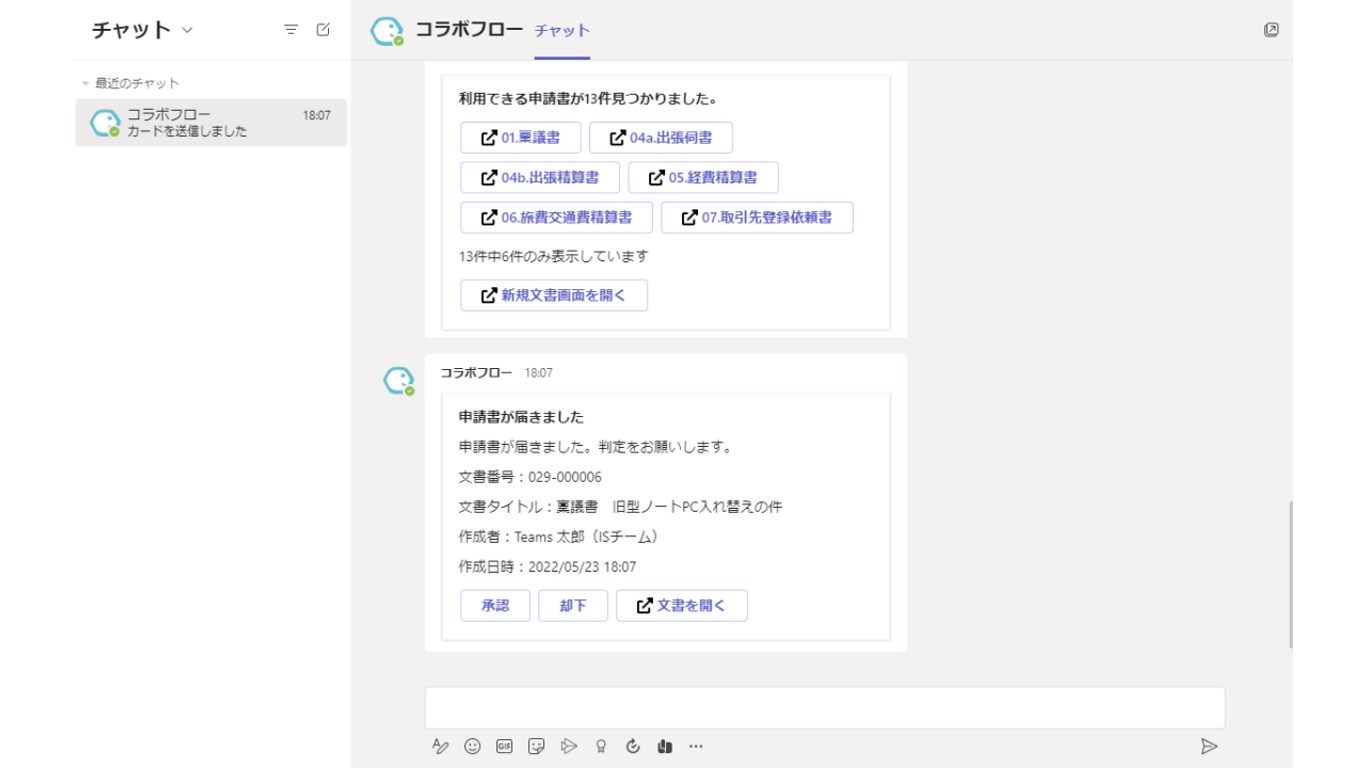Click the 18:07 timestamp in the chat list
Image resolution: width=1366 pixels, height=768 pixels.
click(x=316, y=115)
